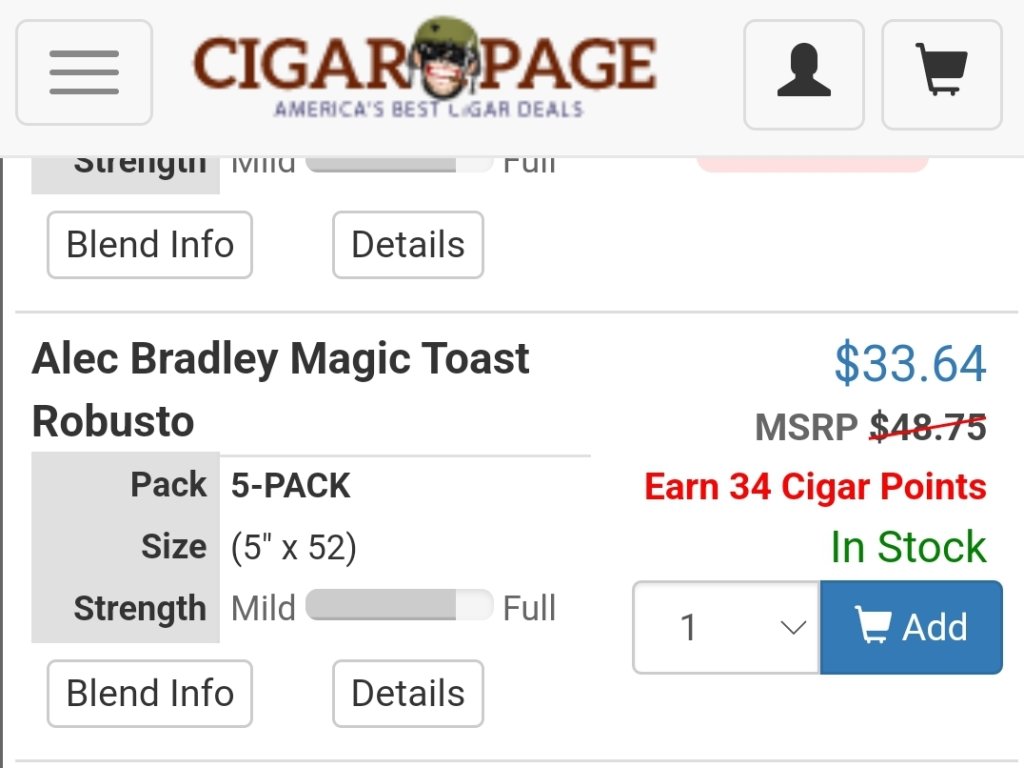This screenshot has height=768, width=1024.
Task: Click the In Stock status label
Action: pyautogui.click(x=908, y=547)
